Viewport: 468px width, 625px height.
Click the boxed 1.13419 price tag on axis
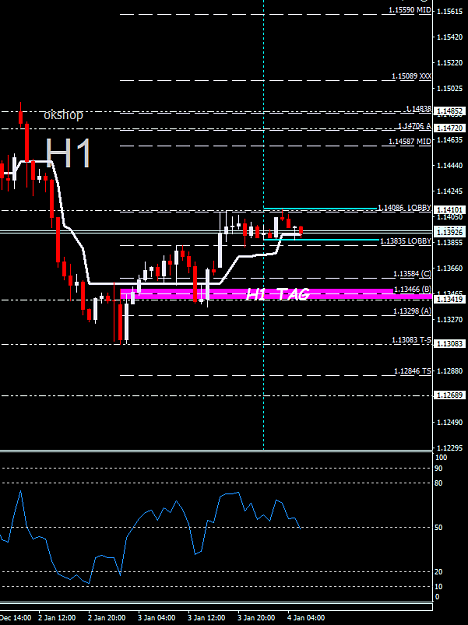pos(450,299)
